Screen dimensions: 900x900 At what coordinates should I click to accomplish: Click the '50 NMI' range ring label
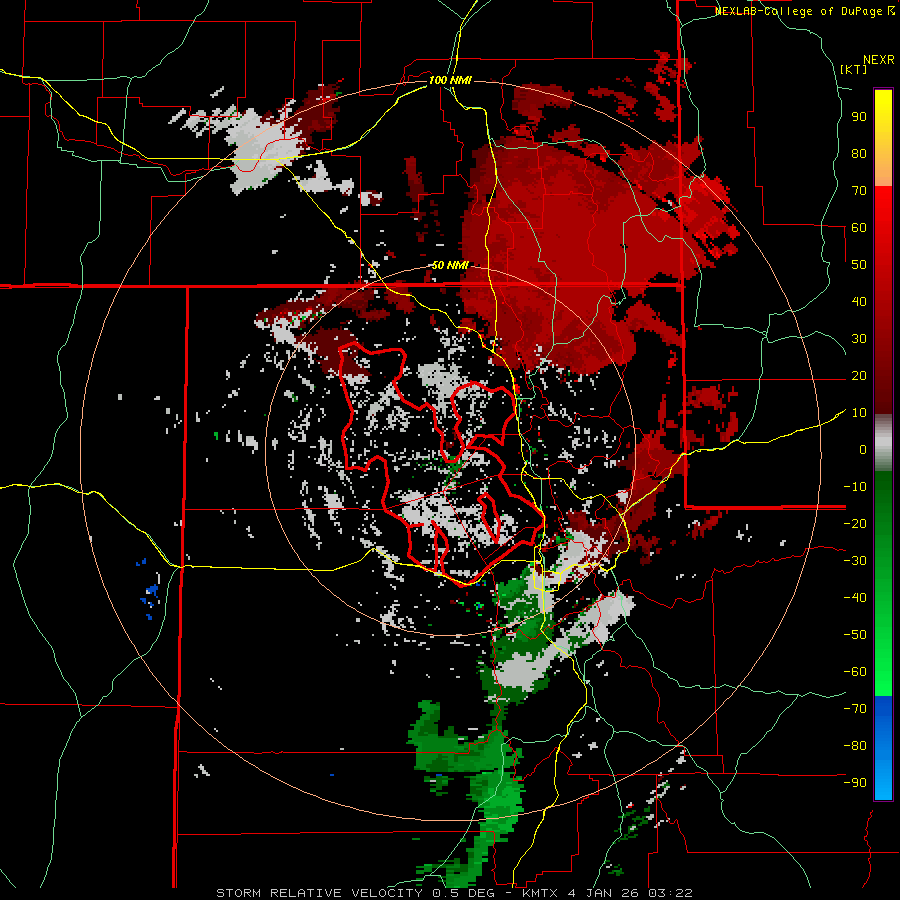coord(450,265)
